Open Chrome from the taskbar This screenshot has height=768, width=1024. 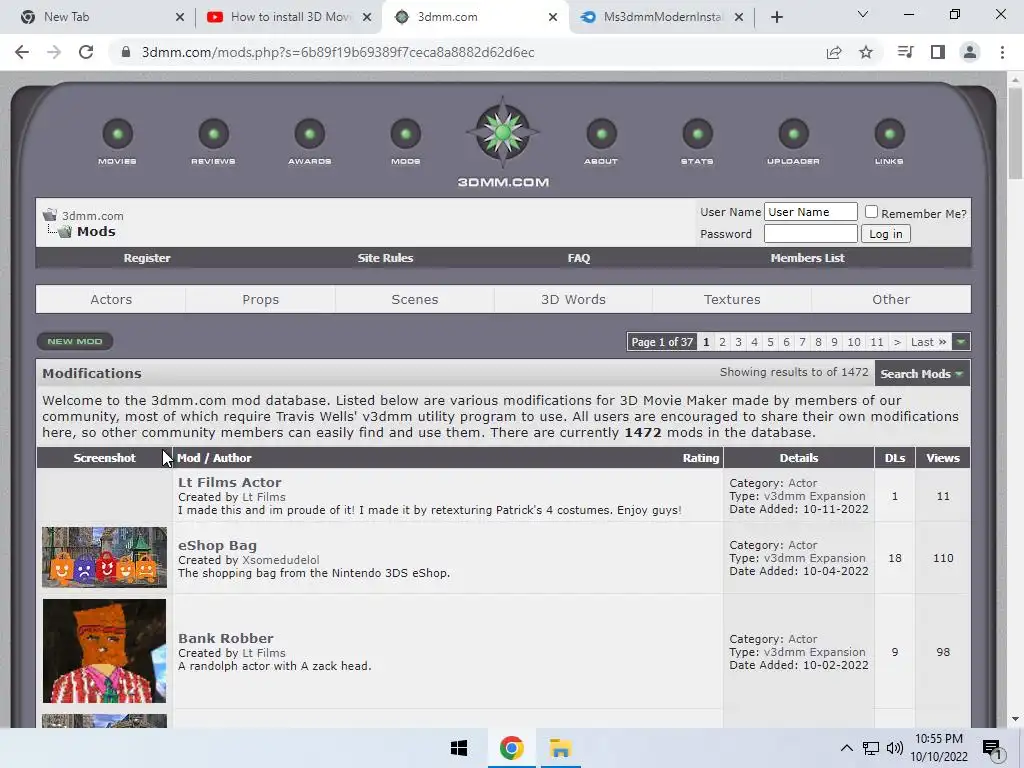[x=511, y=748]
